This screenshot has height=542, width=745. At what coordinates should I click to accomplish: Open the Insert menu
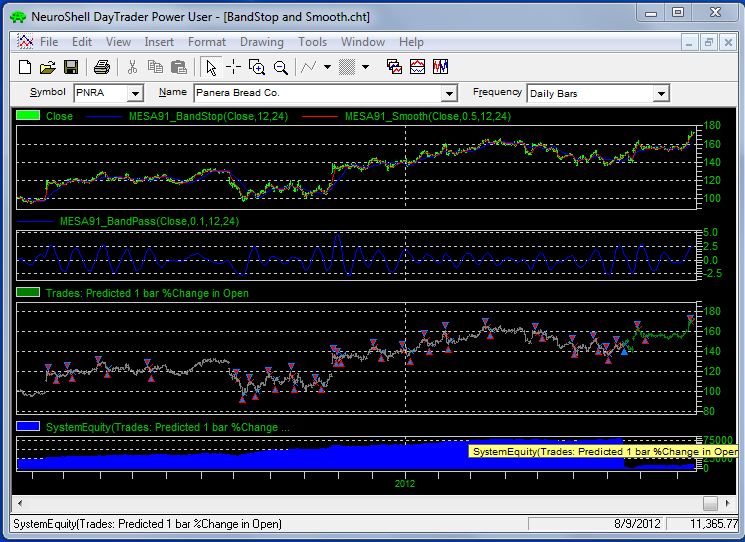[159, 42]
